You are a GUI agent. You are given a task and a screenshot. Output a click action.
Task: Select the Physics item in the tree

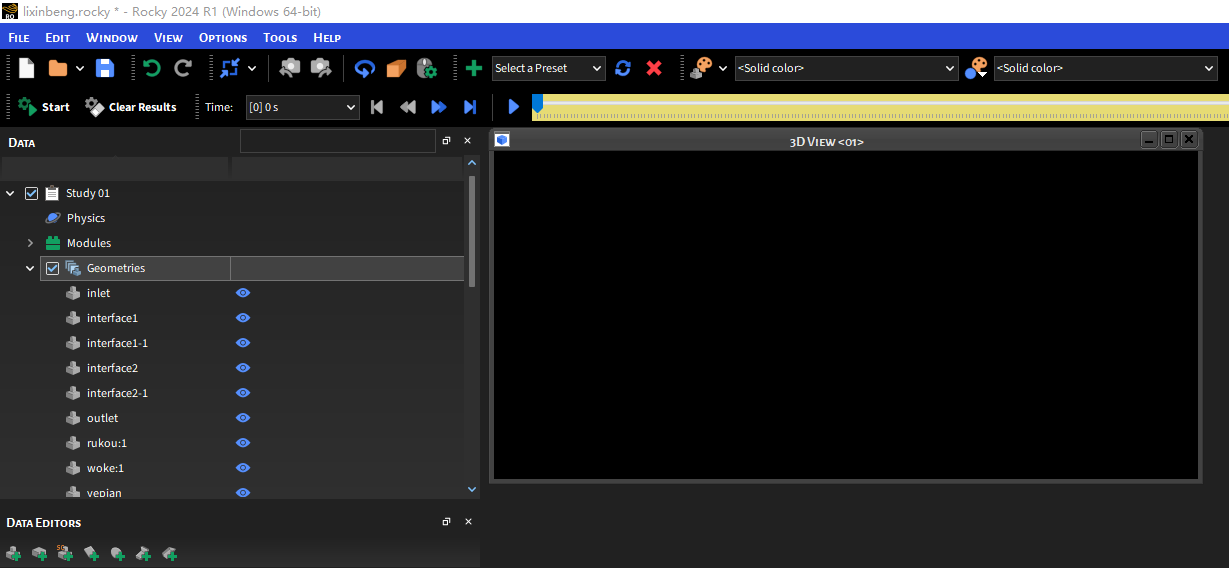pos(86,218)
